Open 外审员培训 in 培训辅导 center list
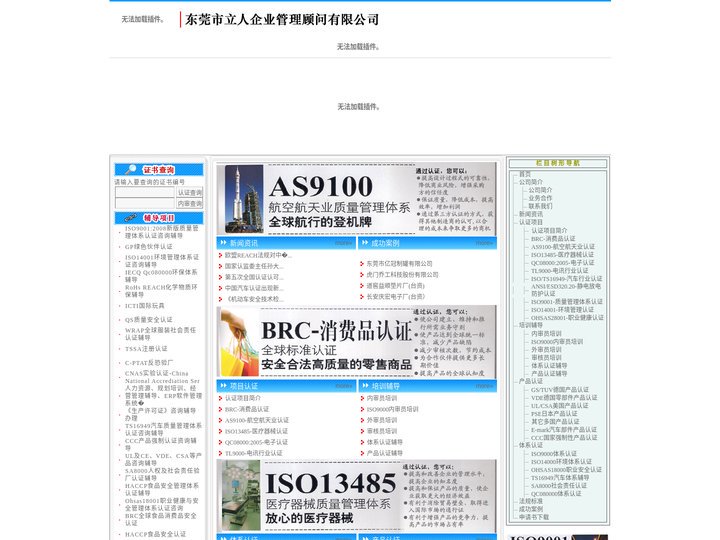This screenshot has height=540, width=720. point(382,420)
